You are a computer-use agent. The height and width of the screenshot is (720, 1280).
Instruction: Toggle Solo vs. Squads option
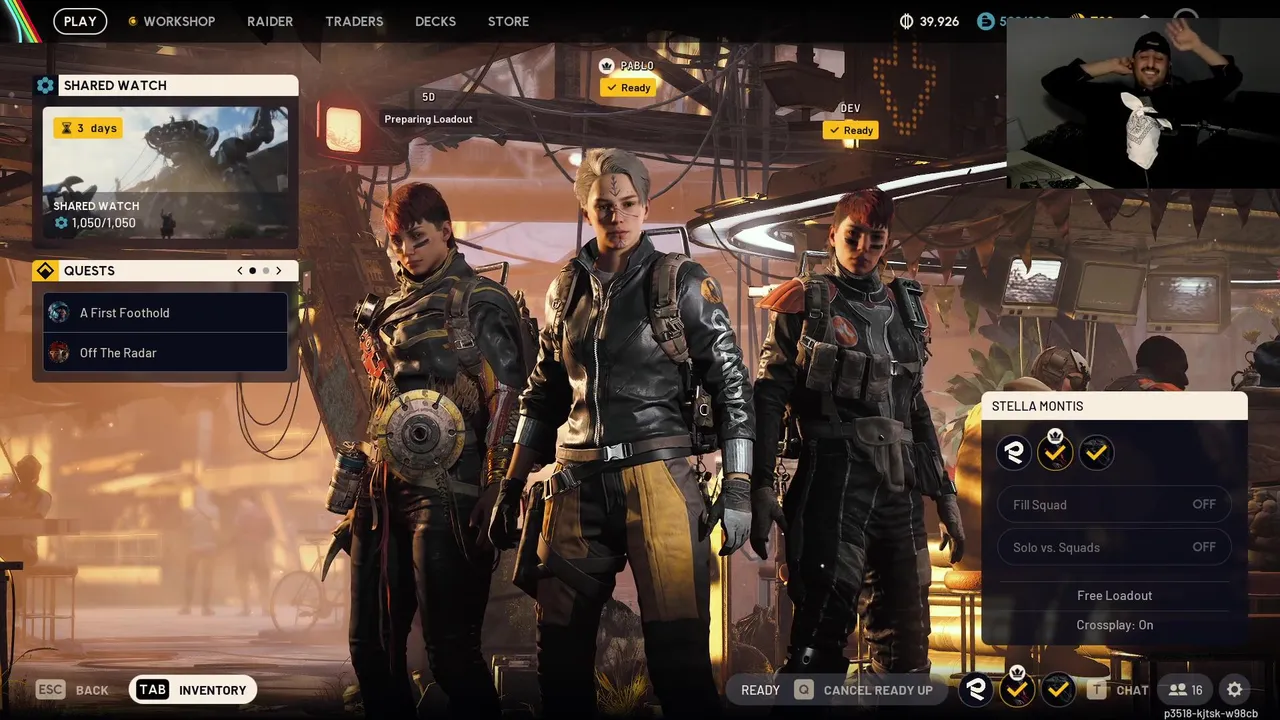pyautogui.click(x=1114, y=548)
